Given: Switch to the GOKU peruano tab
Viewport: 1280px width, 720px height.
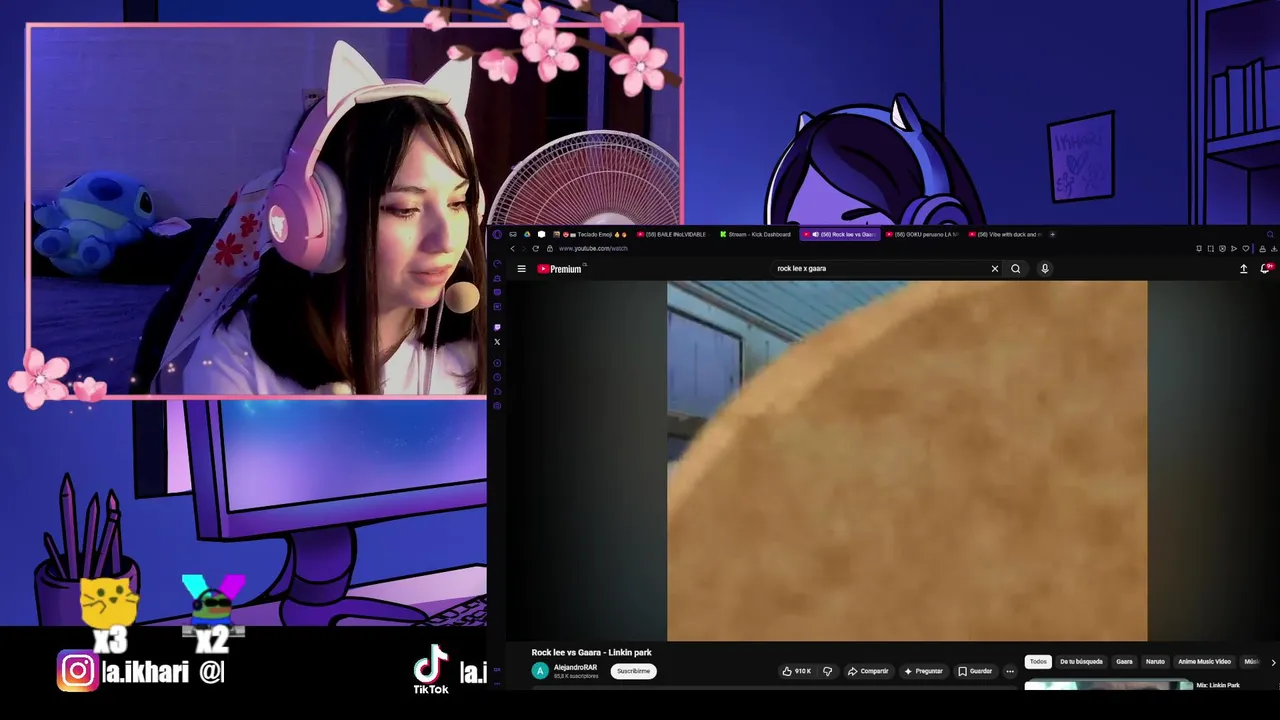Looking at the screenshot, I should [x=923, y=234].
